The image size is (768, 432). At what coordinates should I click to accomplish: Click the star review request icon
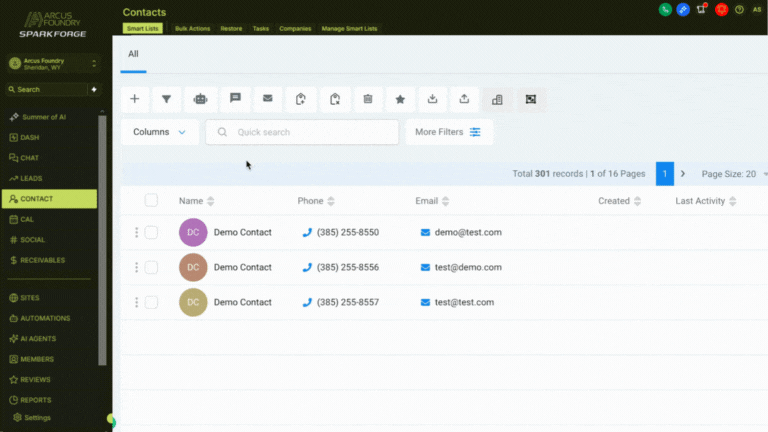(x=400, y=99)
